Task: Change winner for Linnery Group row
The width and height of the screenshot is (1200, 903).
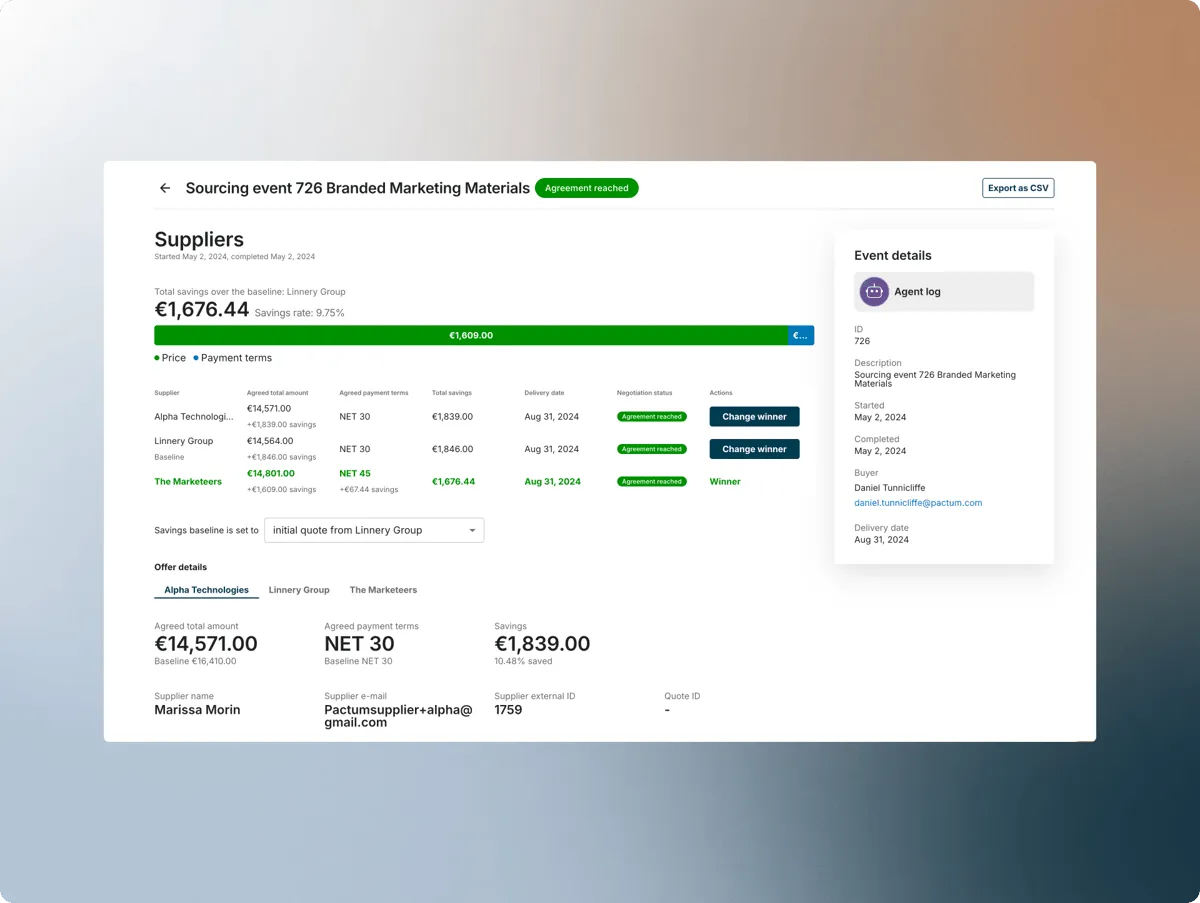Action: coord(754,449)
